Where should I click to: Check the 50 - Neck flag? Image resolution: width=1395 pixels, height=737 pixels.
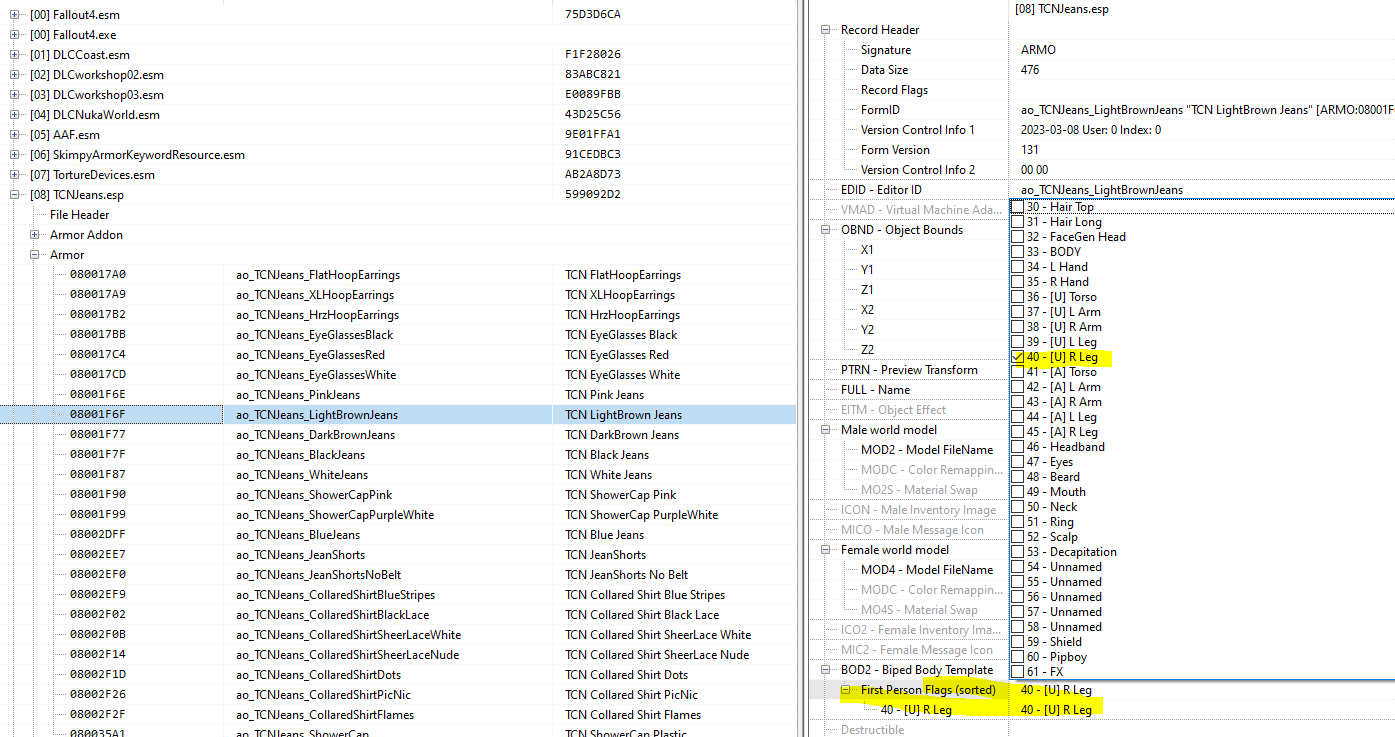click(1018, 507)
